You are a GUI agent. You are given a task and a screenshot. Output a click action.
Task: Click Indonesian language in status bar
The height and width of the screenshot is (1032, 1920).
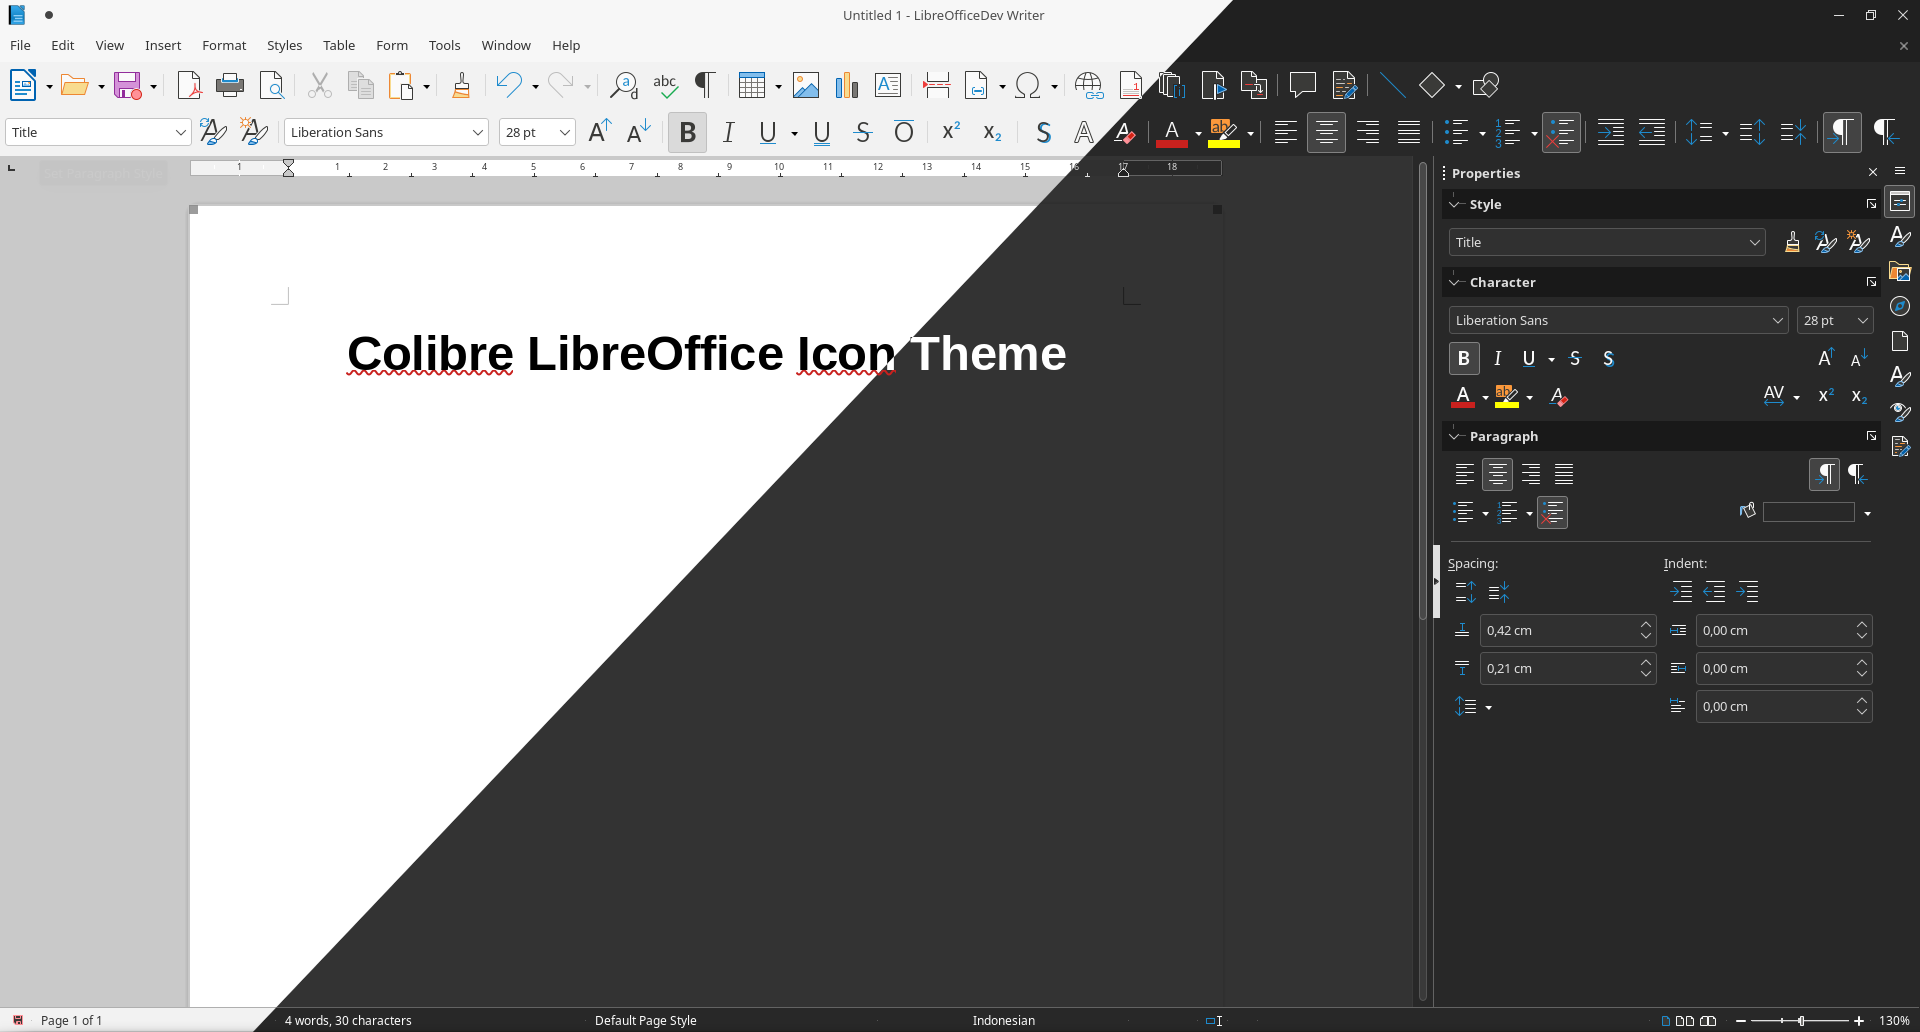(x=1003, y=1020)
